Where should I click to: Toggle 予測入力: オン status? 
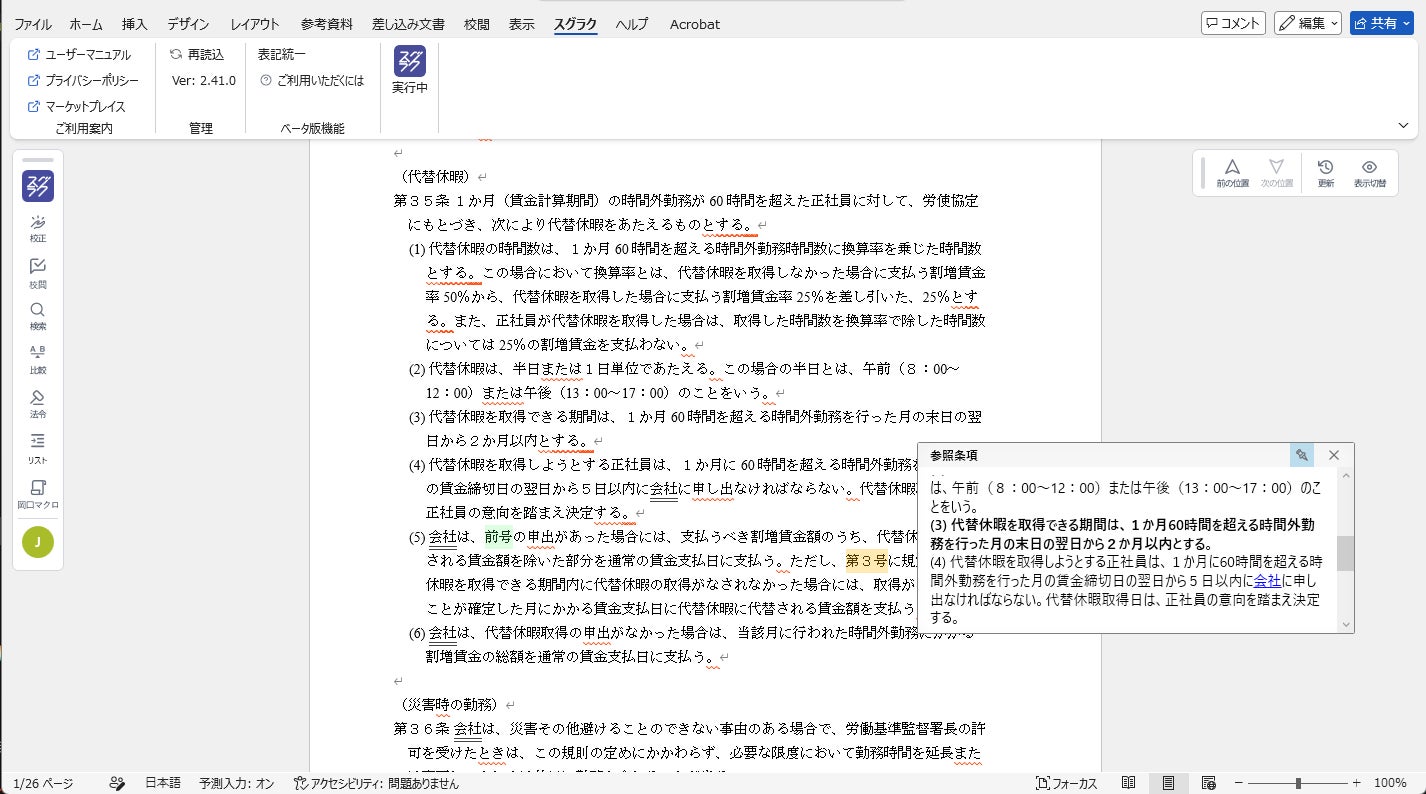click(236, 783)
